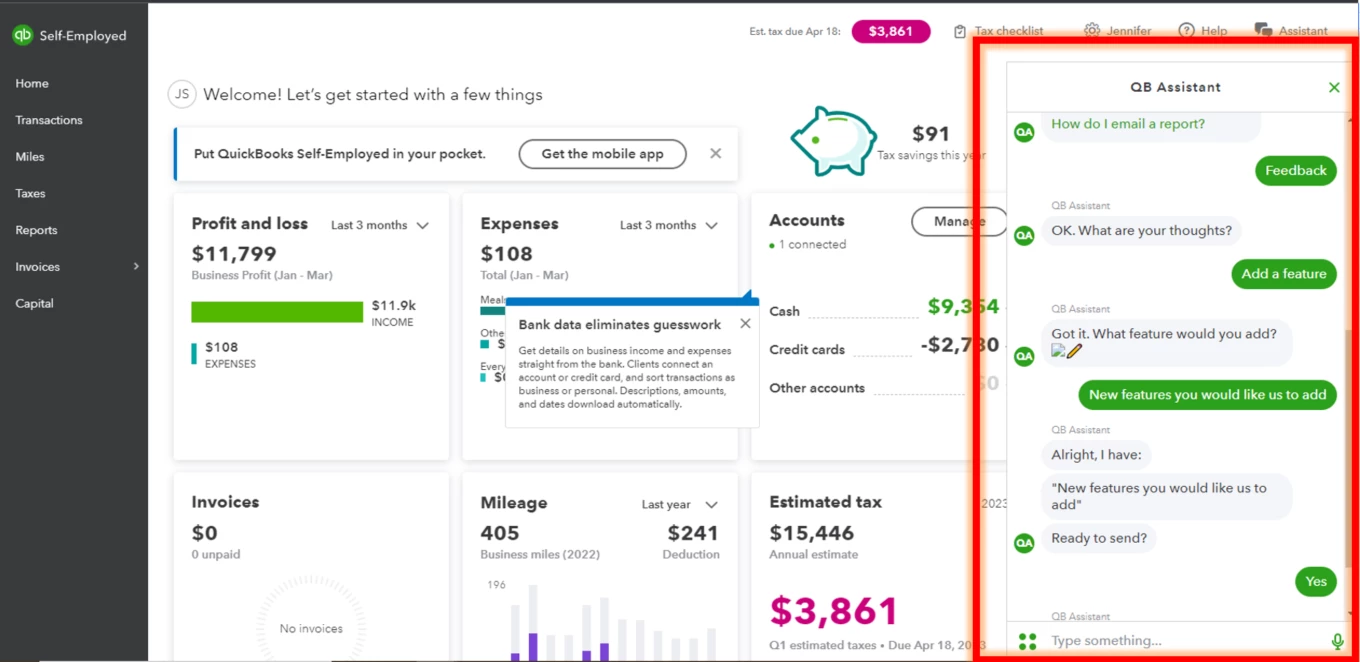Open the four-dot menu icon in chat

[x=1027, y=641]
